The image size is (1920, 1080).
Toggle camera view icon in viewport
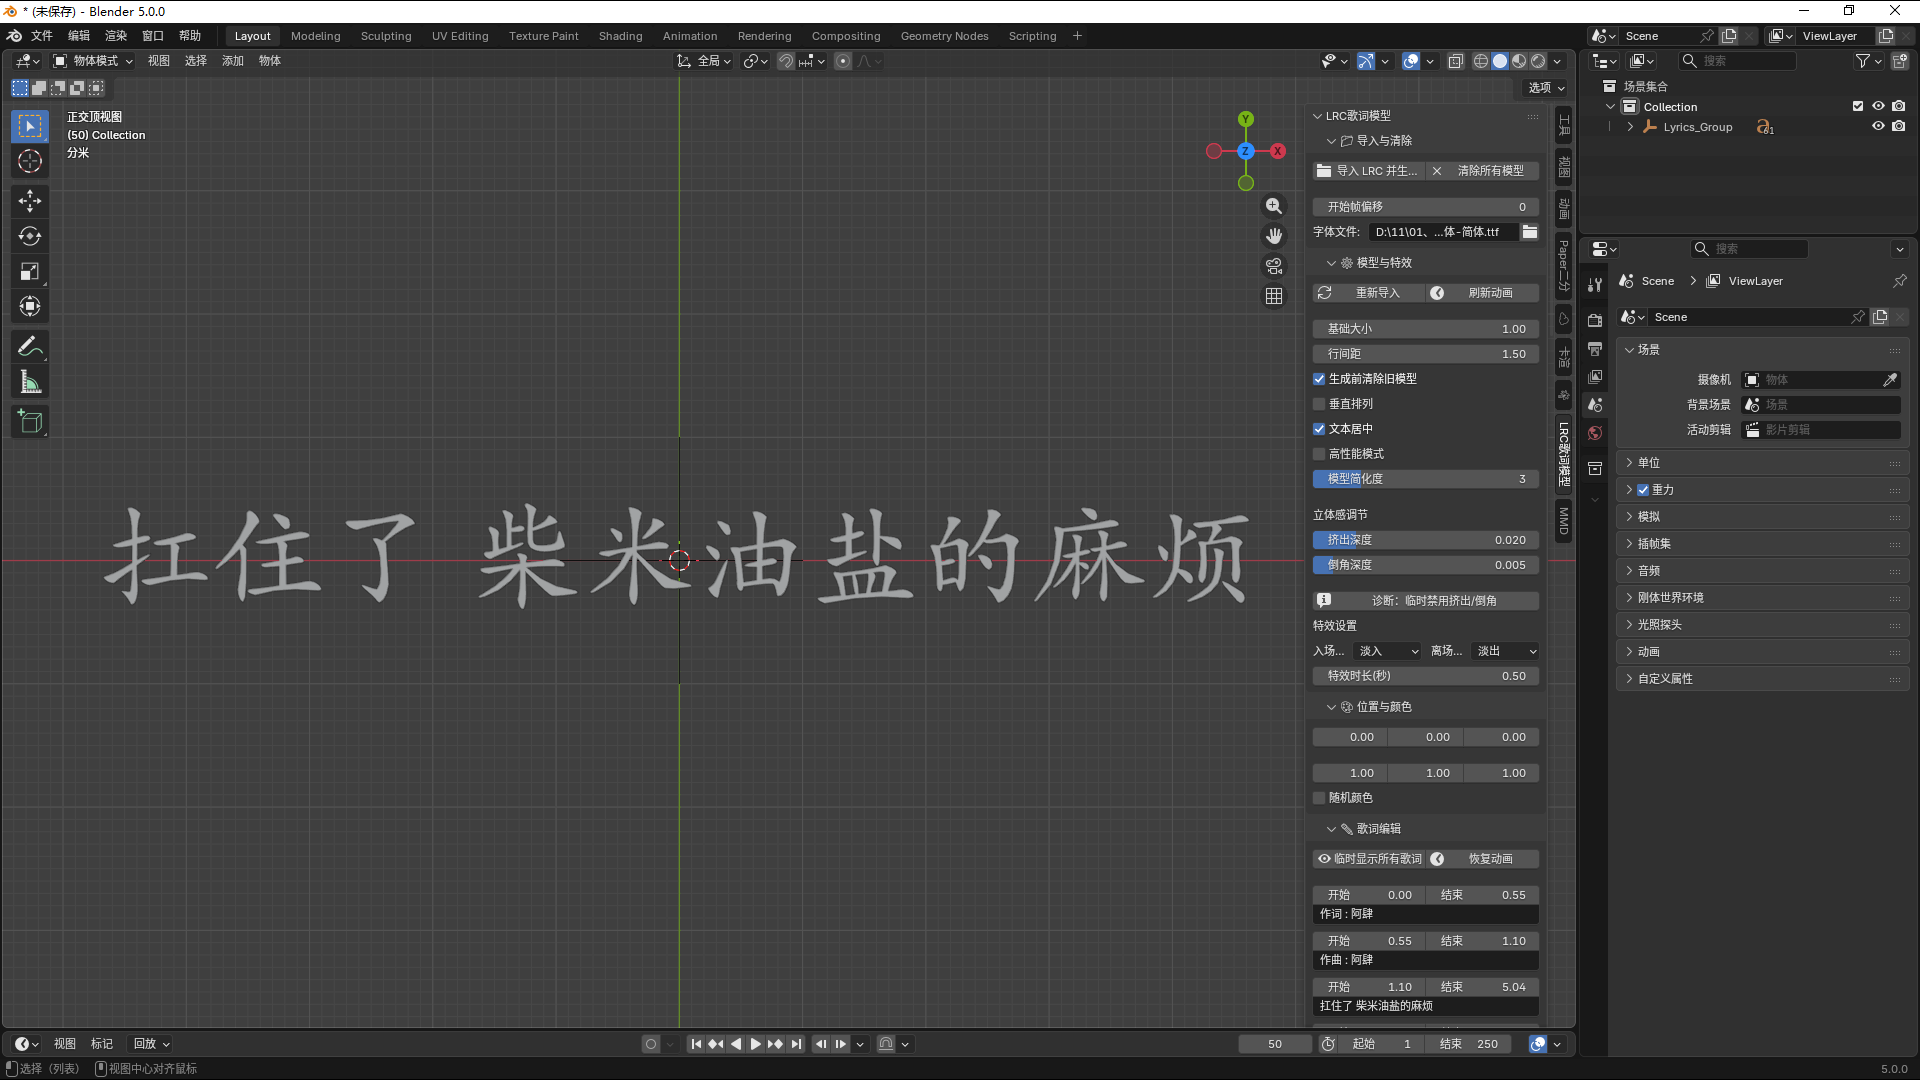click(1274, 266)
